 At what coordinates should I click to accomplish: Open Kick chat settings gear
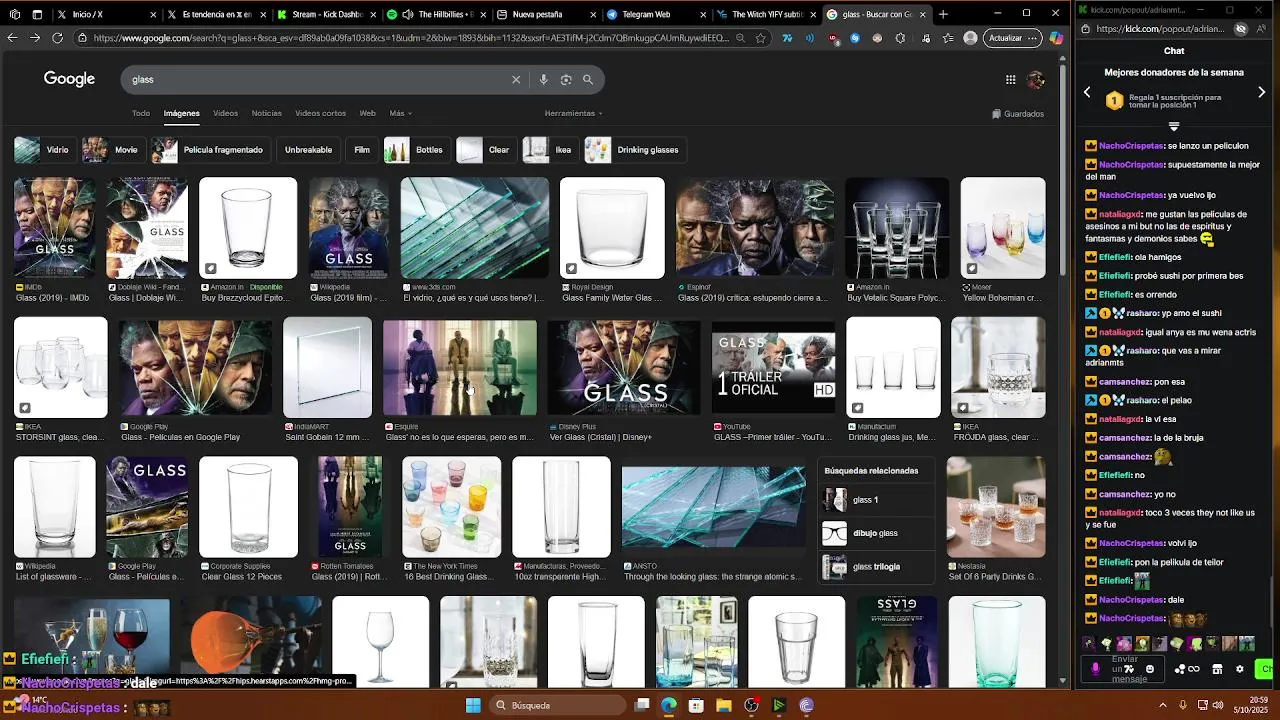[1240, 669]
